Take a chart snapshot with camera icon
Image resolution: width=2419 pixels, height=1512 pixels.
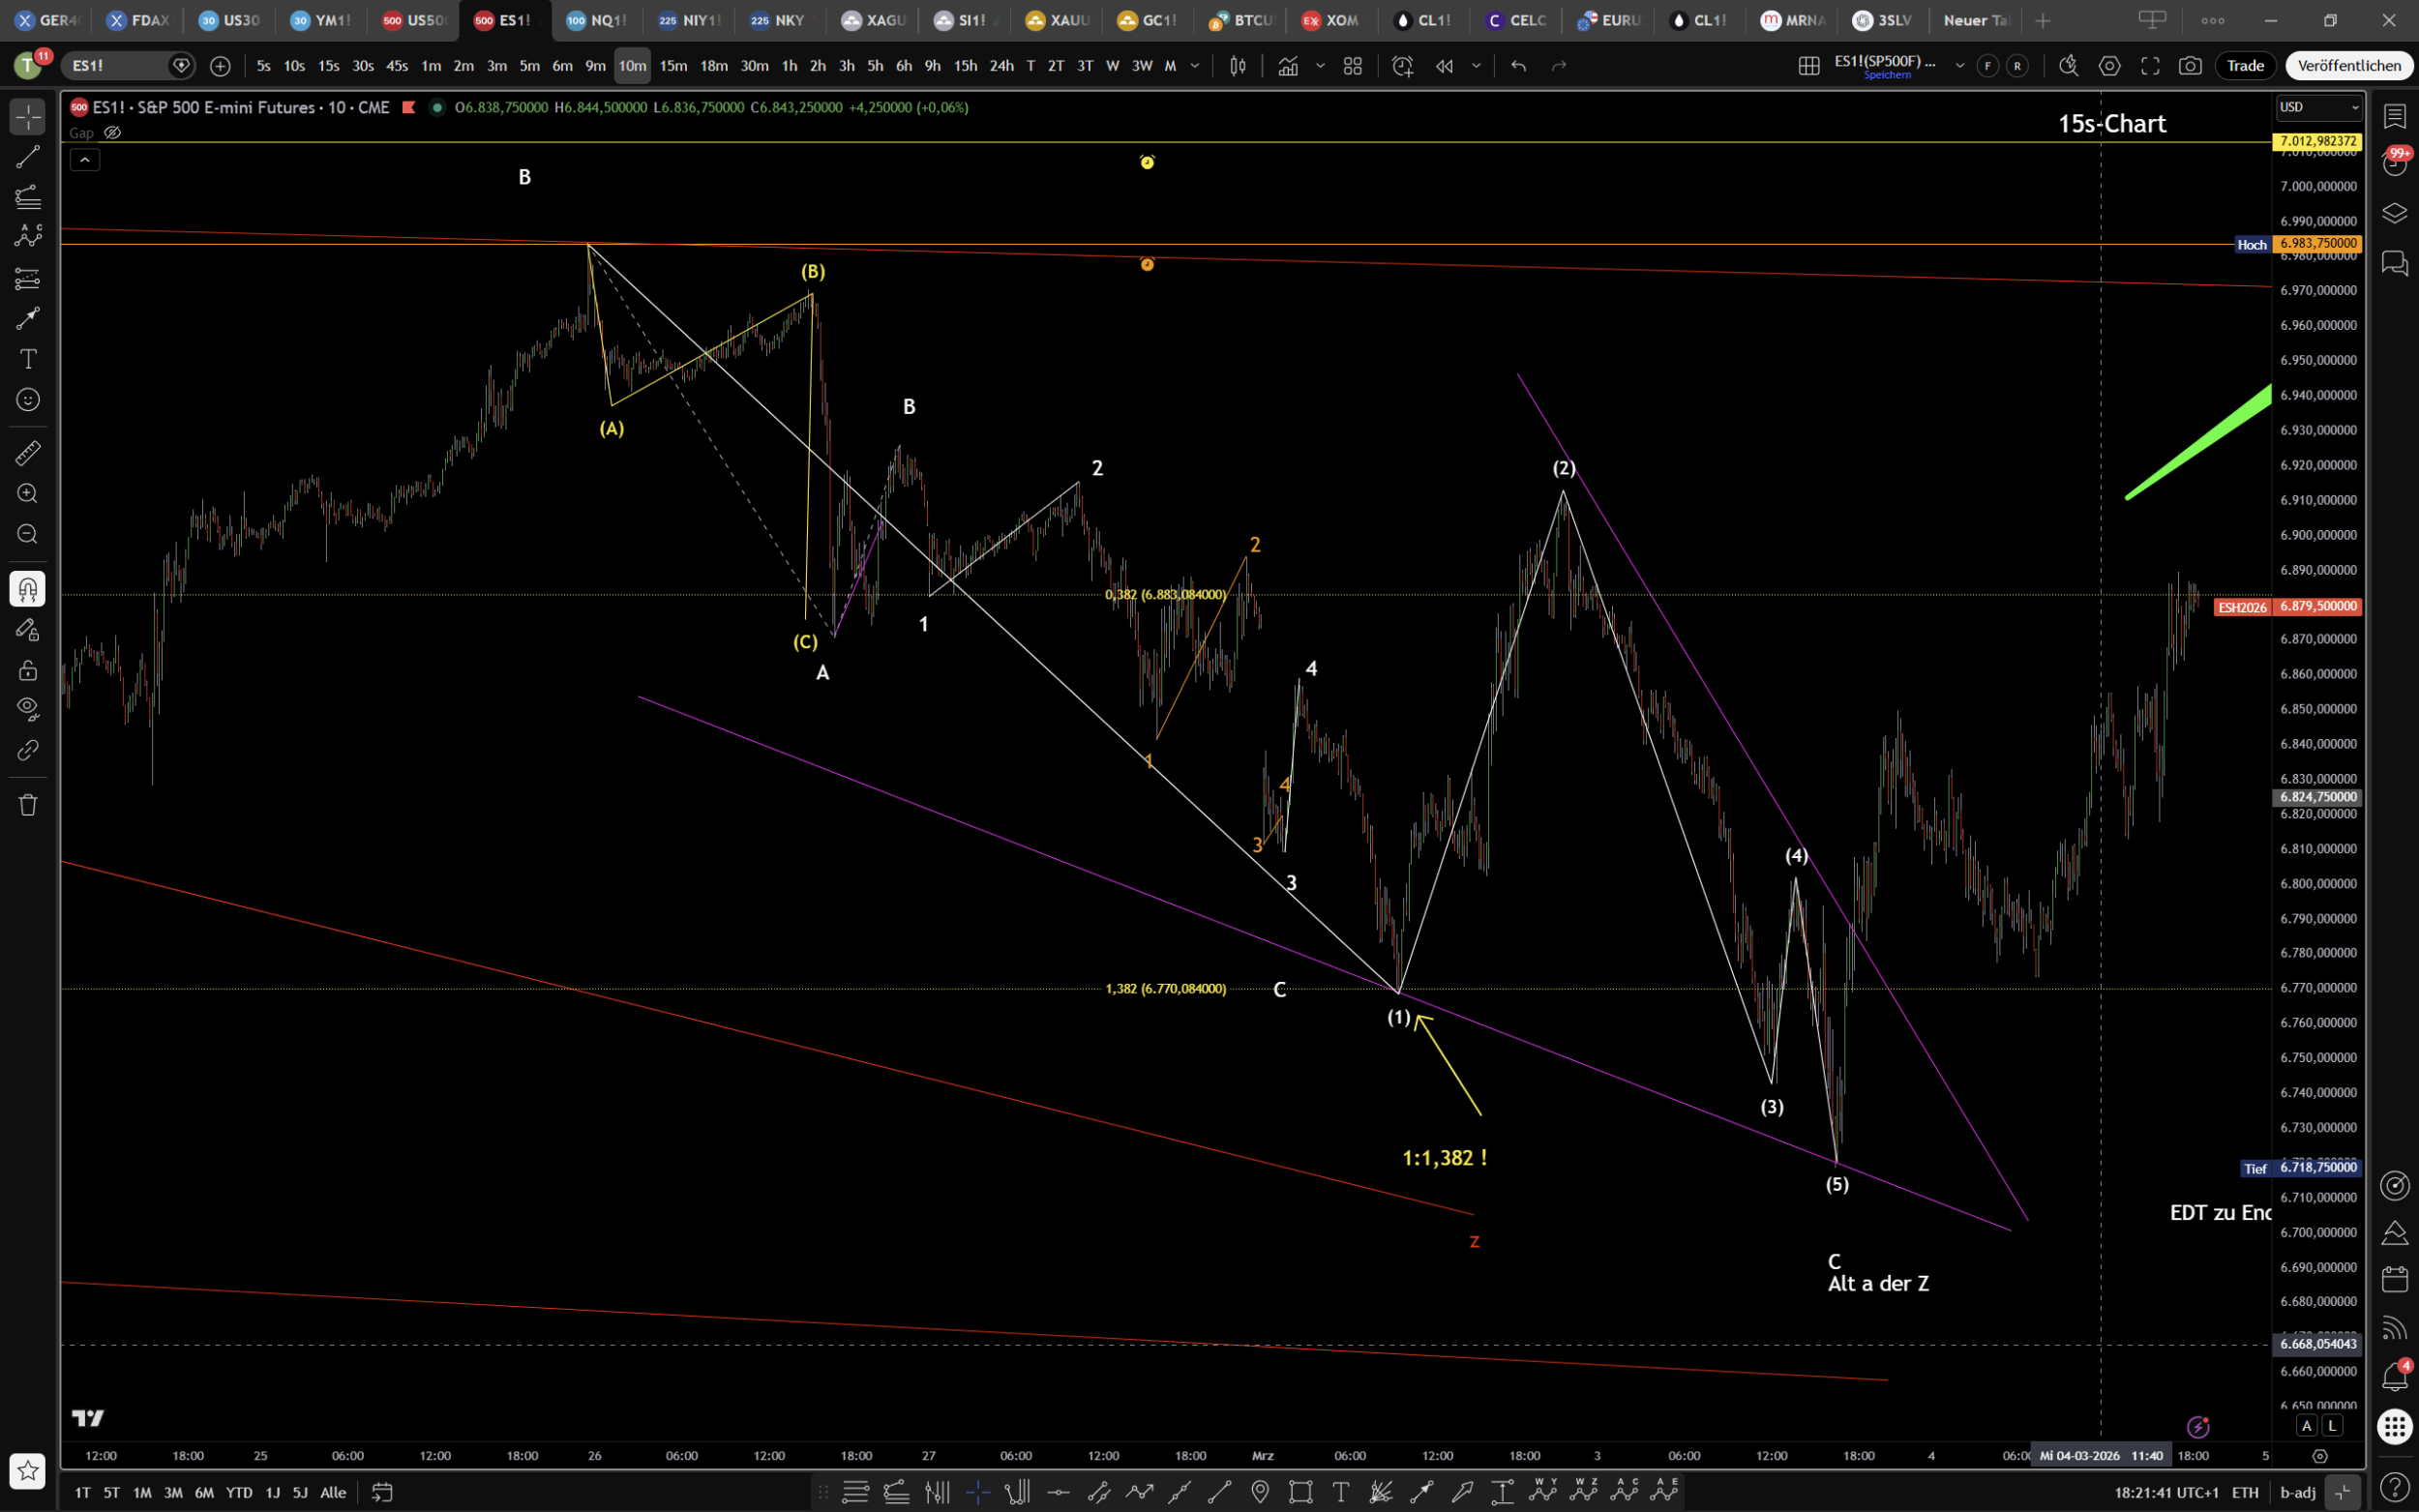[2190, 66]
